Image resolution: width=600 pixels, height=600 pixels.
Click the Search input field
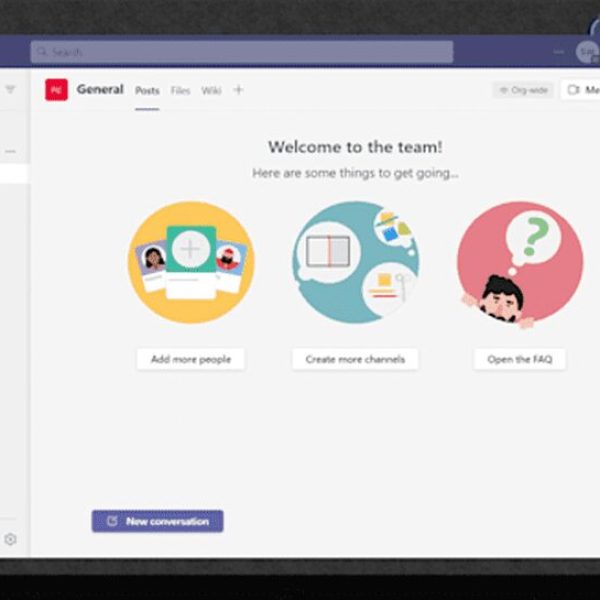pyautogui.click(x=242, y=52)
